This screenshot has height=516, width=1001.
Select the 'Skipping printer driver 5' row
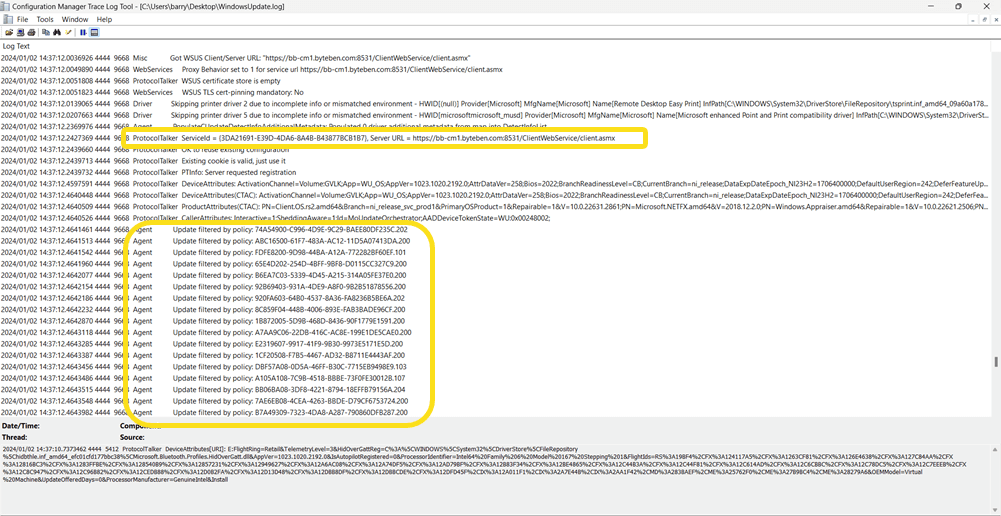coord(496,115)
